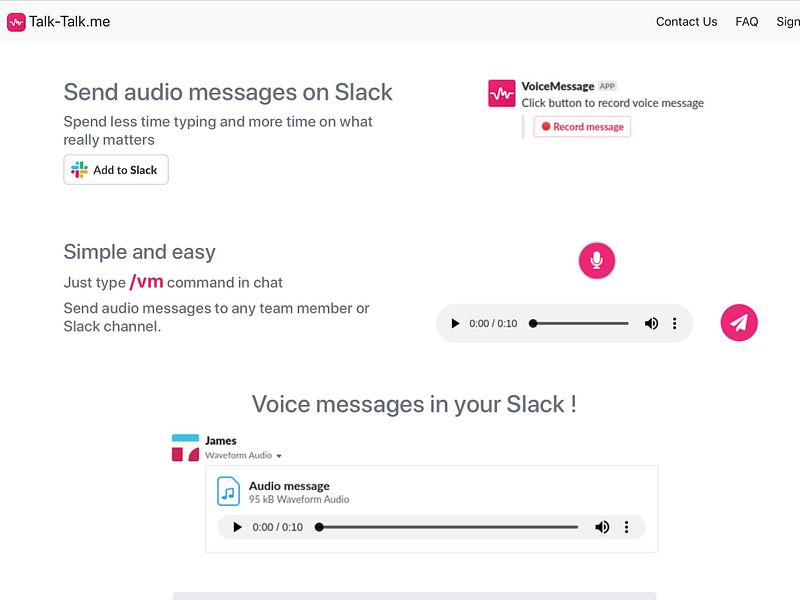Image resolution: width=800 pixels, height=600 pixels.
Task: Open the Contact Us page
Action: 686,21
